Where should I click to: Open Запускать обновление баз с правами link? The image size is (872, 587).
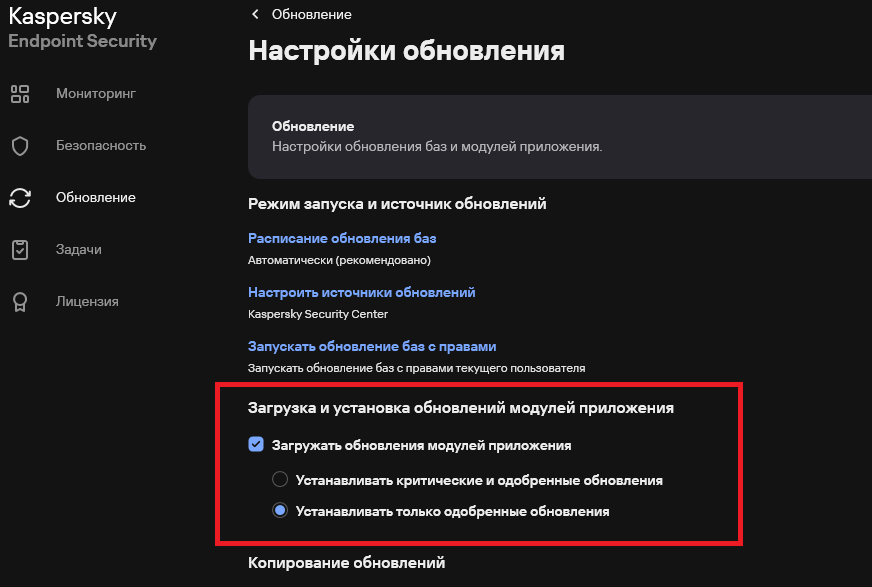pos(372,346)
